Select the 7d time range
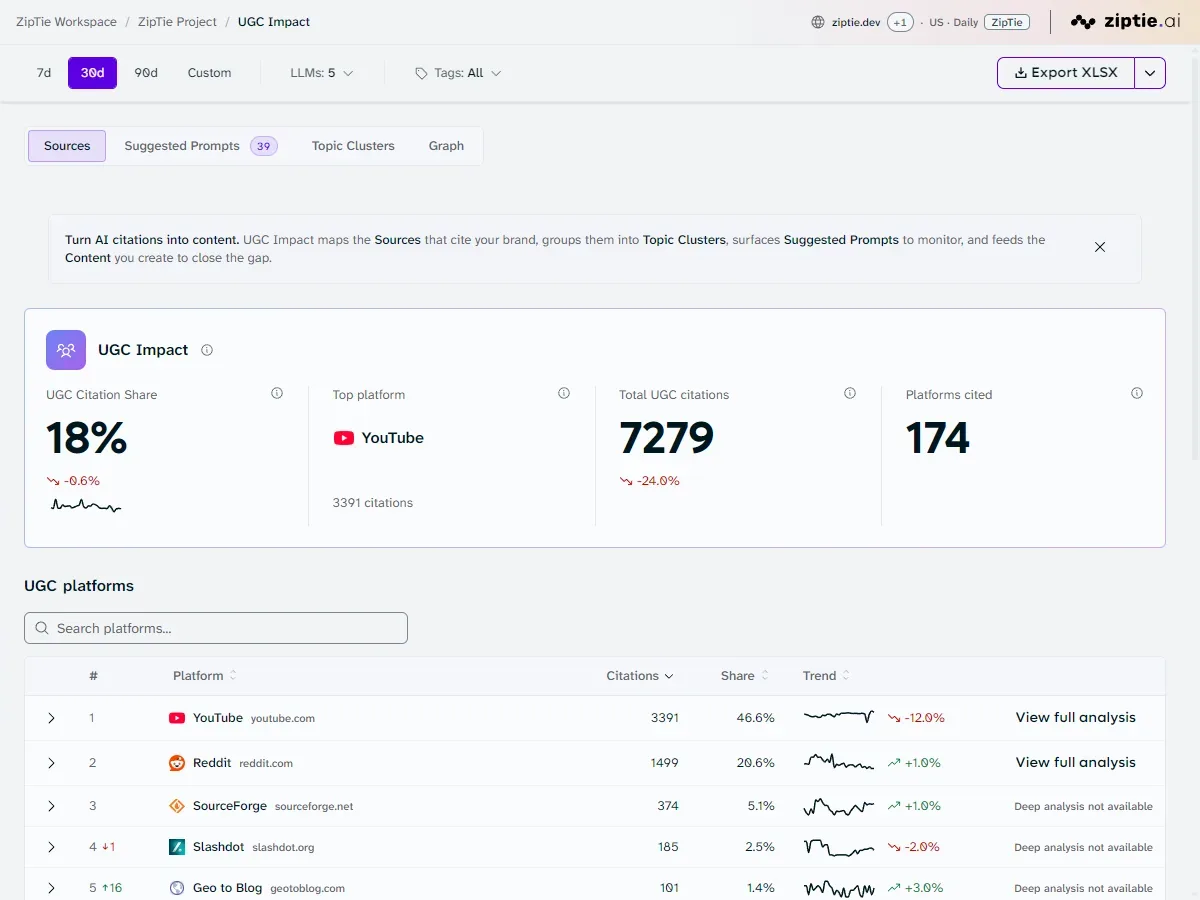Screen dimensions: 1200x900 (x=44, y=73)
